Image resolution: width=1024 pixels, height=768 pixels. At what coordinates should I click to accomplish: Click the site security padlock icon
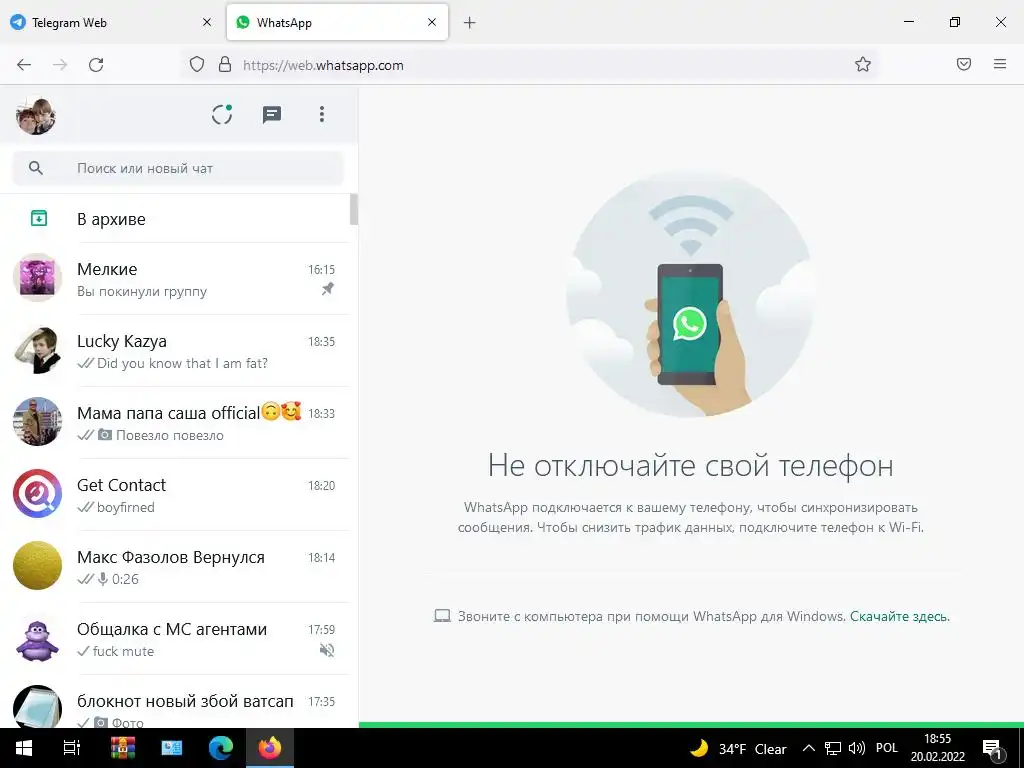coord(225,64)
